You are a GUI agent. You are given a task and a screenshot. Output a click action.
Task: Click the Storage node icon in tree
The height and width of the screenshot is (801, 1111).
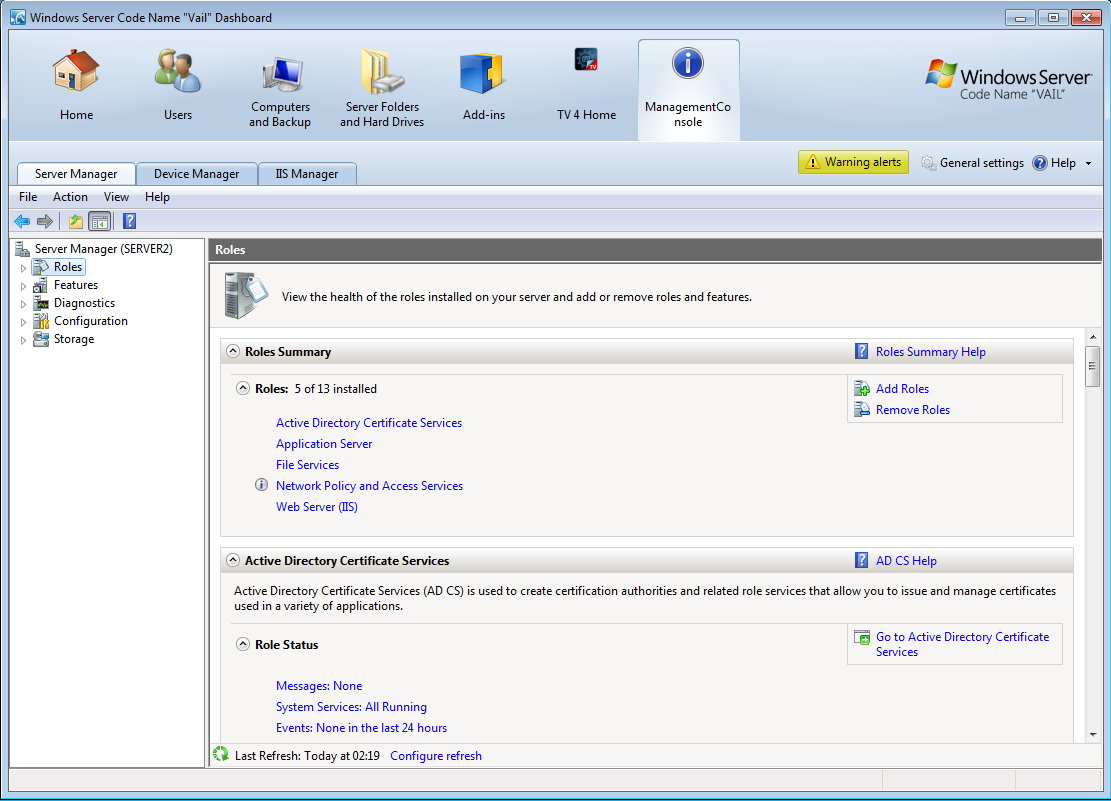(41, 340)
